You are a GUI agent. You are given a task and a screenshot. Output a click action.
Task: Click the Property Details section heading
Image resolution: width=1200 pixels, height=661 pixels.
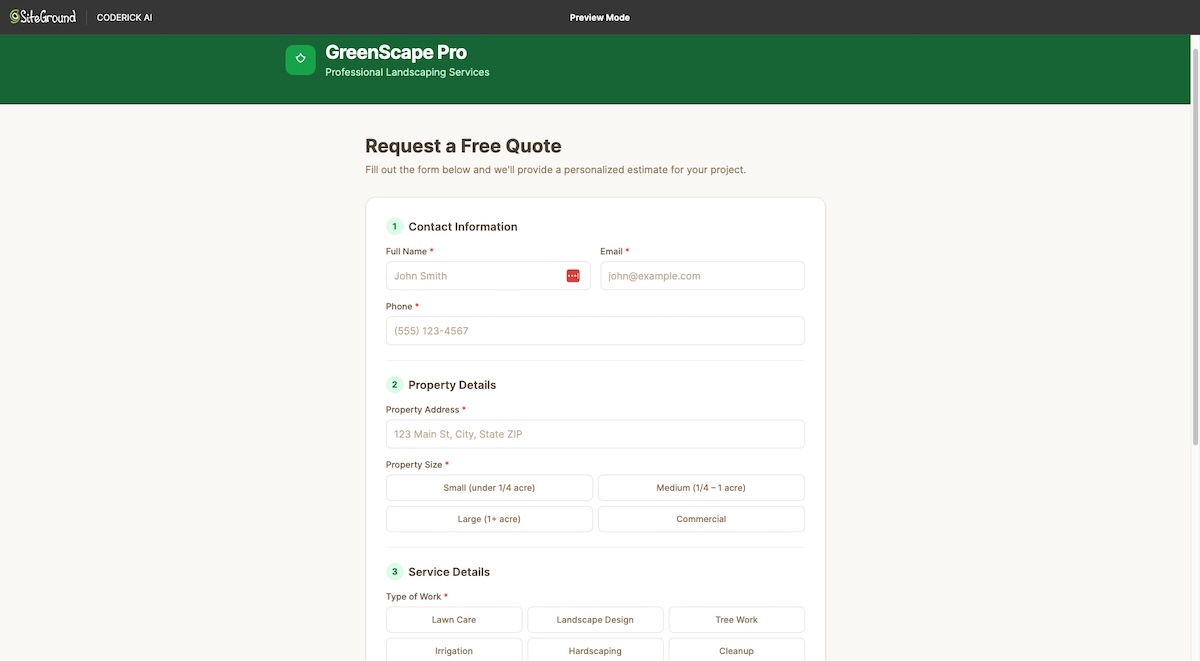coord(452,385)
